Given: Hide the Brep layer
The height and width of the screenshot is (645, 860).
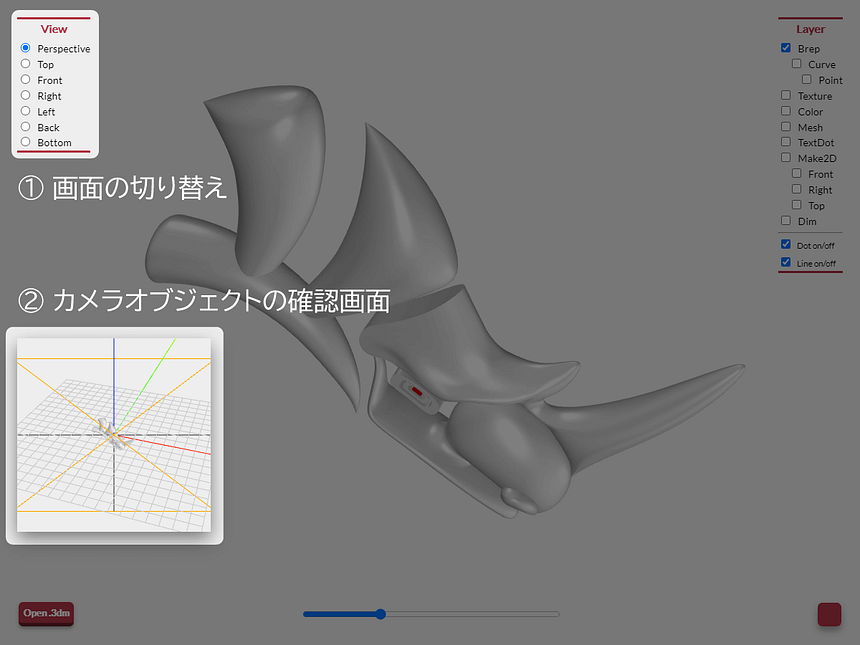Looking at the screenshot, I should [x=786, y=48].
